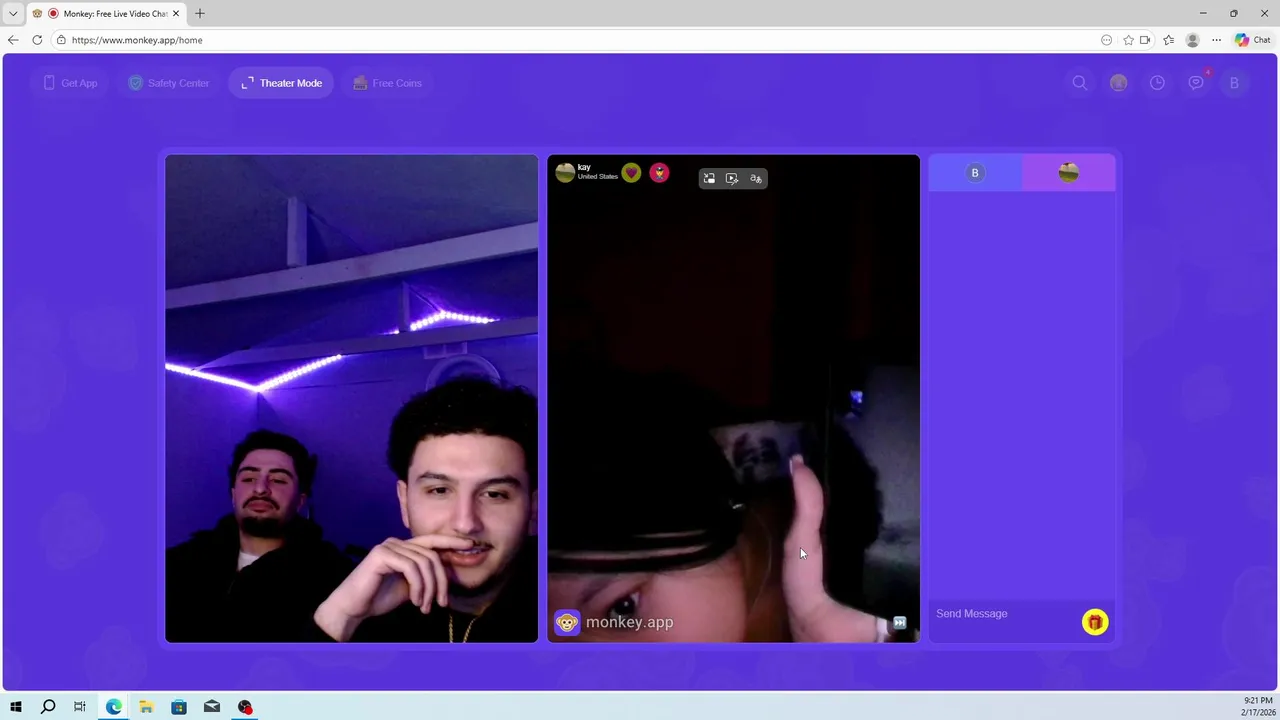Reload the page

tap(37, 40)
